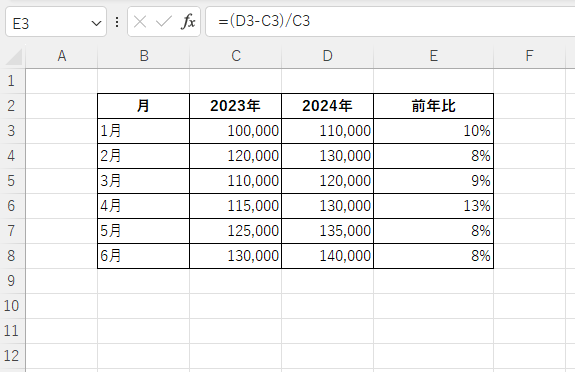Screen dimensions: 575x372
Task: Click the 8% cell in 6月 row
Action: point(433,256)
